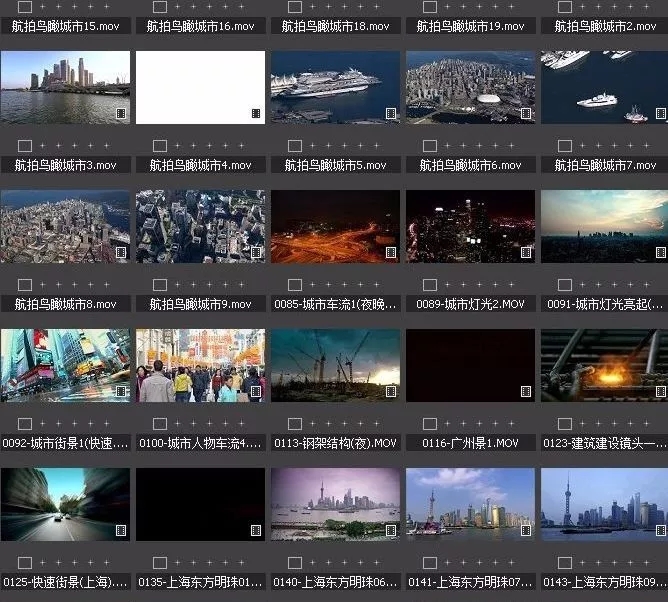Enable the checkbox for 0100-城市人物车流4
The height and width of the screenshot is (602, 668).
pyautogui.click(x=160, y=423)
